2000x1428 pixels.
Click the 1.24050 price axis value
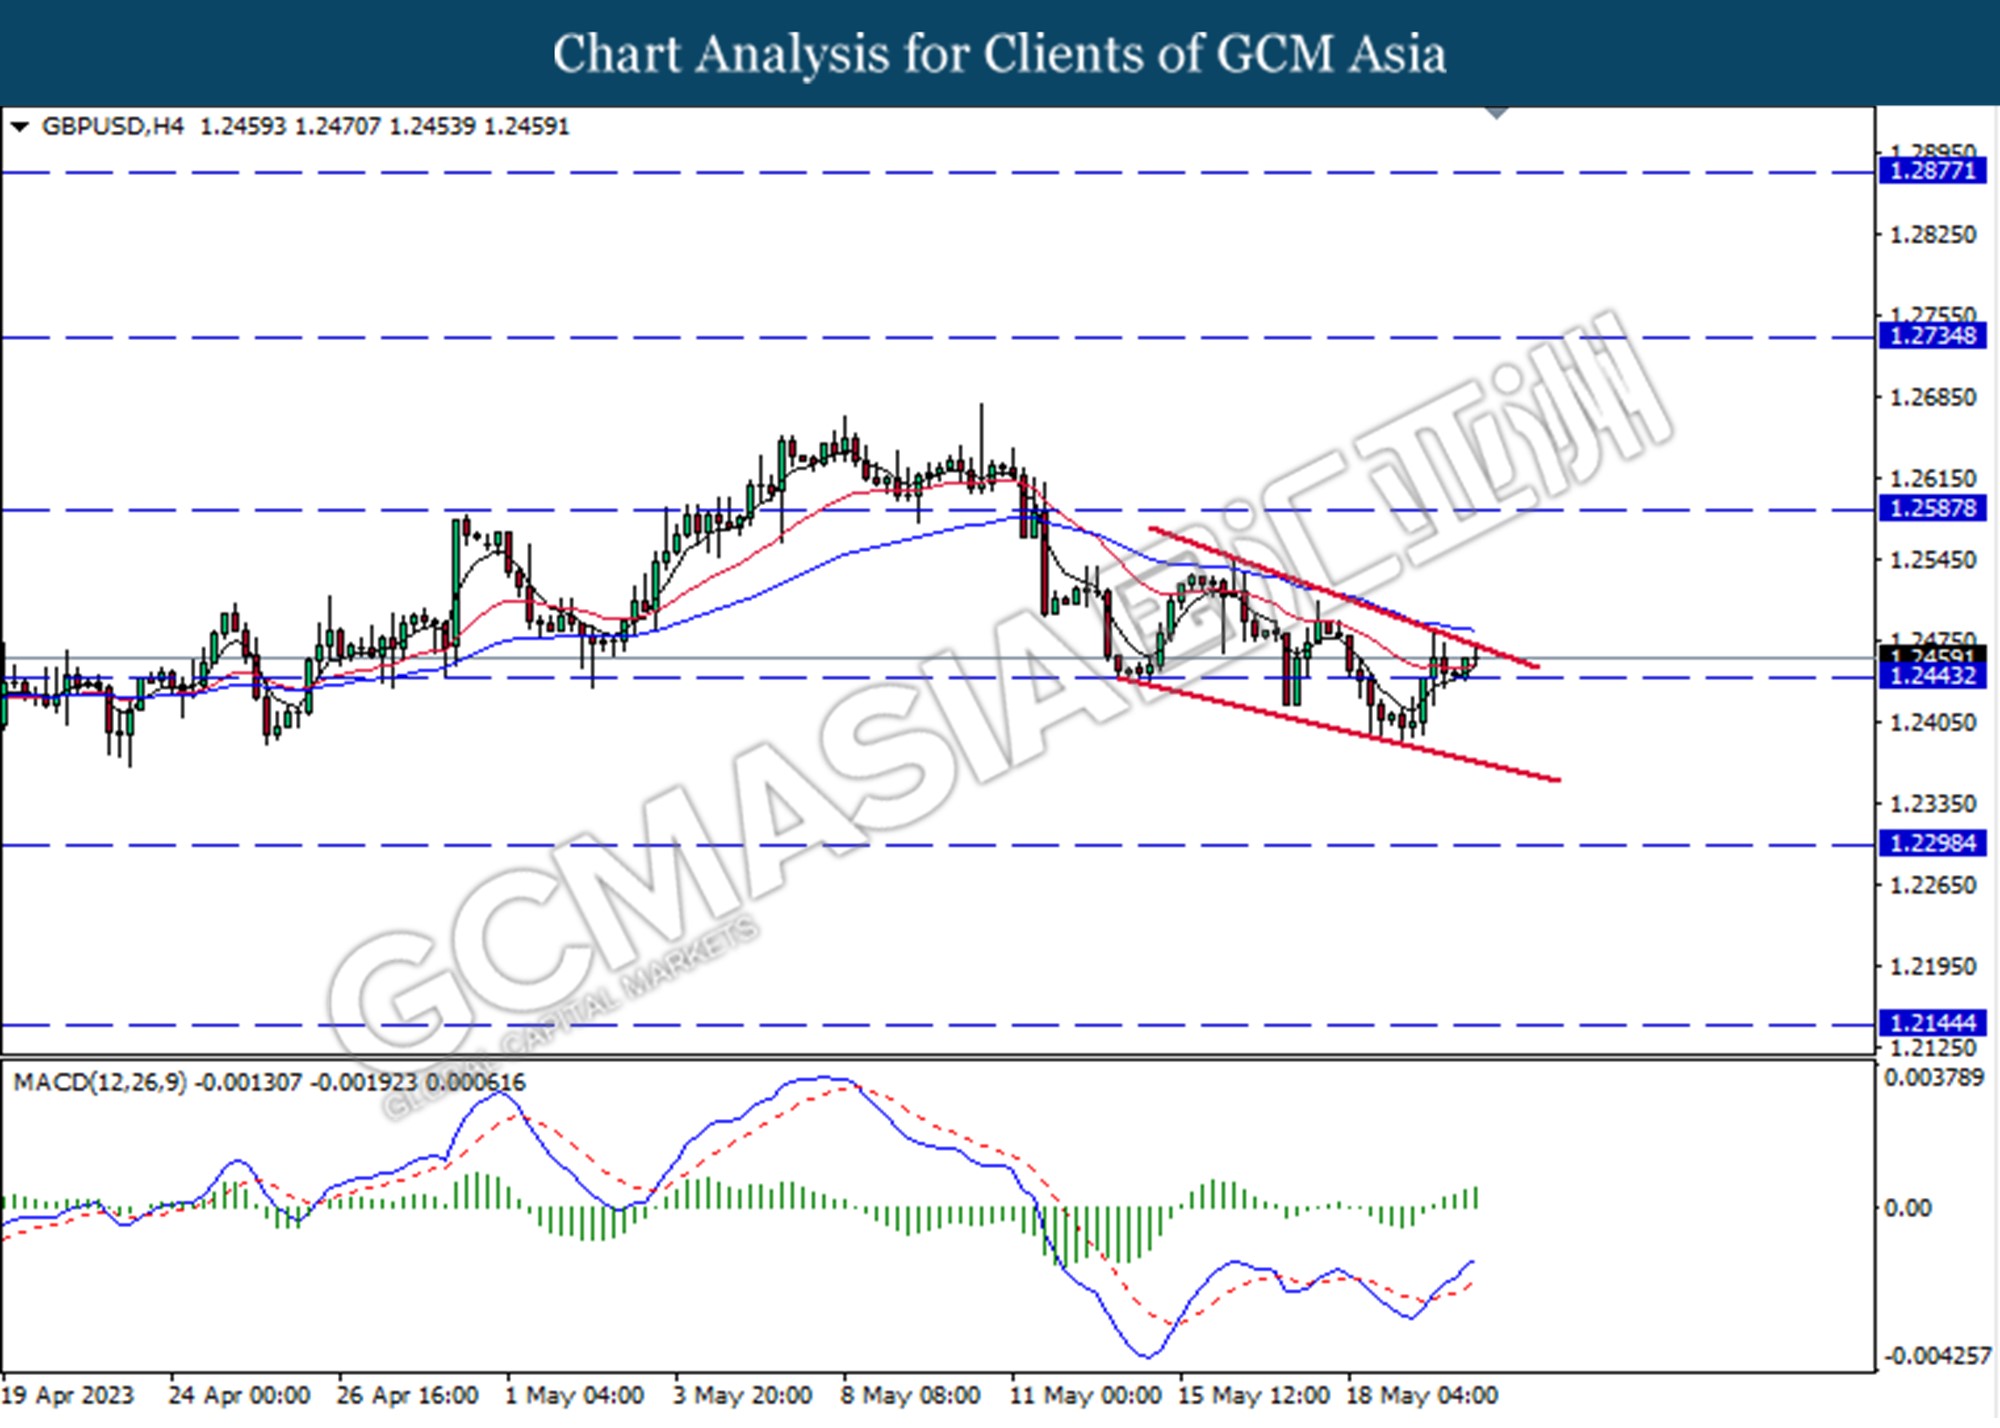click(1932, 723)
